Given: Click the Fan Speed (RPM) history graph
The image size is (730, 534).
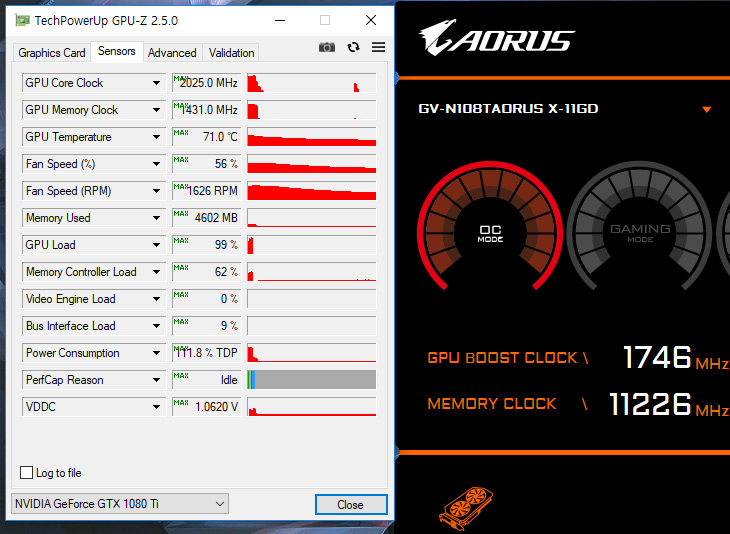Looking at the screenshot, I should pos(311,191).
